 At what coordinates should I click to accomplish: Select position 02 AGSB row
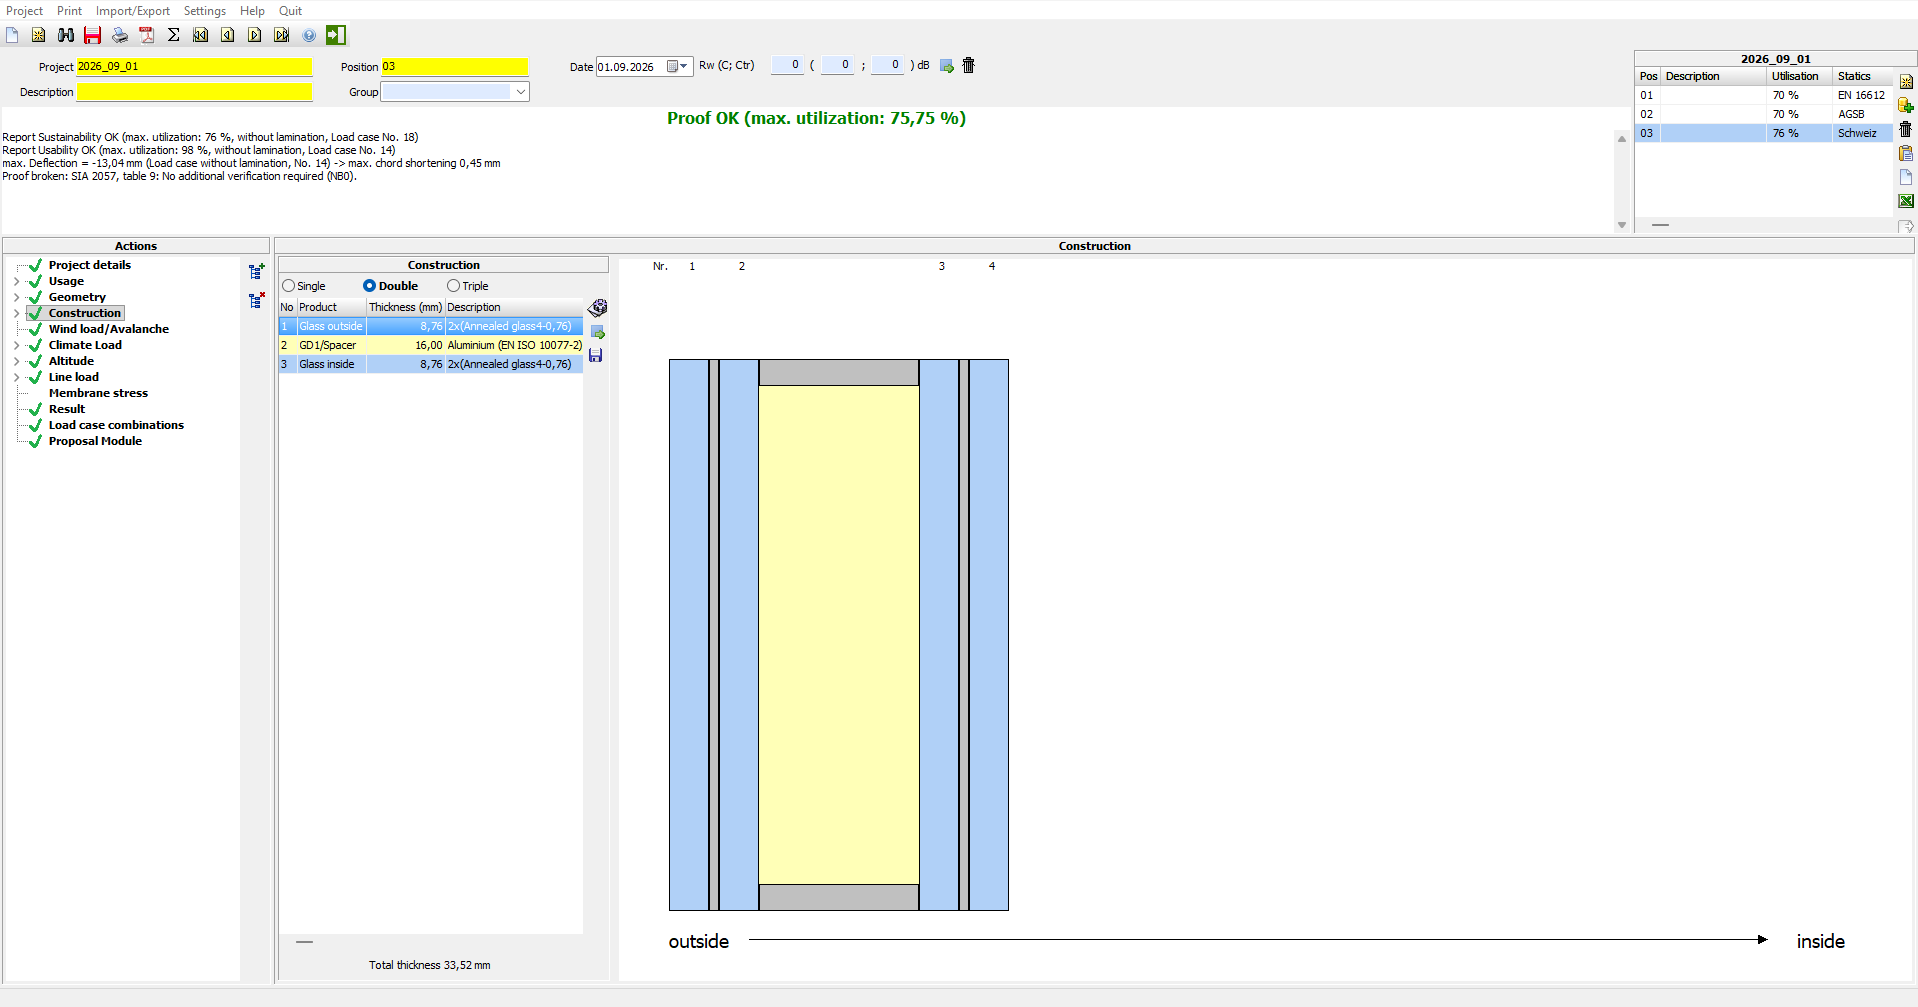point(1764,114)
